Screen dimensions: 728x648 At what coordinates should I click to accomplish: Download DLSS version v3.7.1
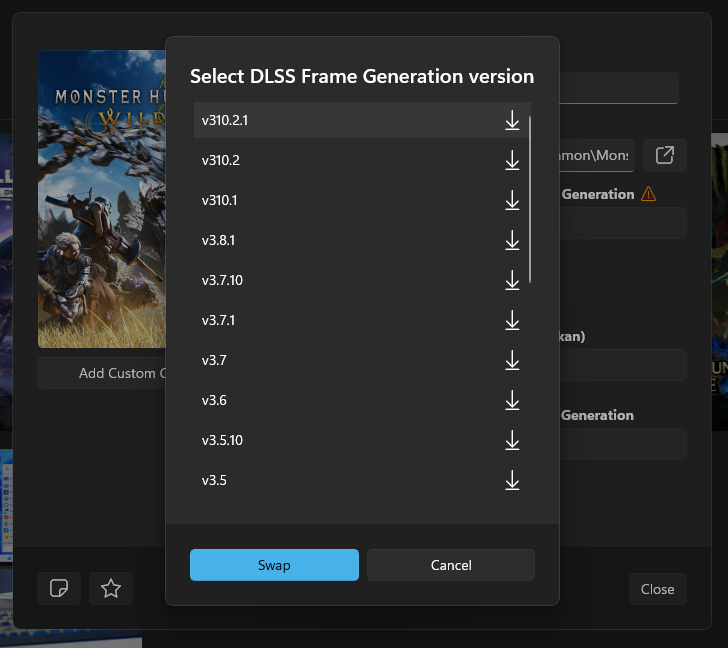(x=512, y=321)
